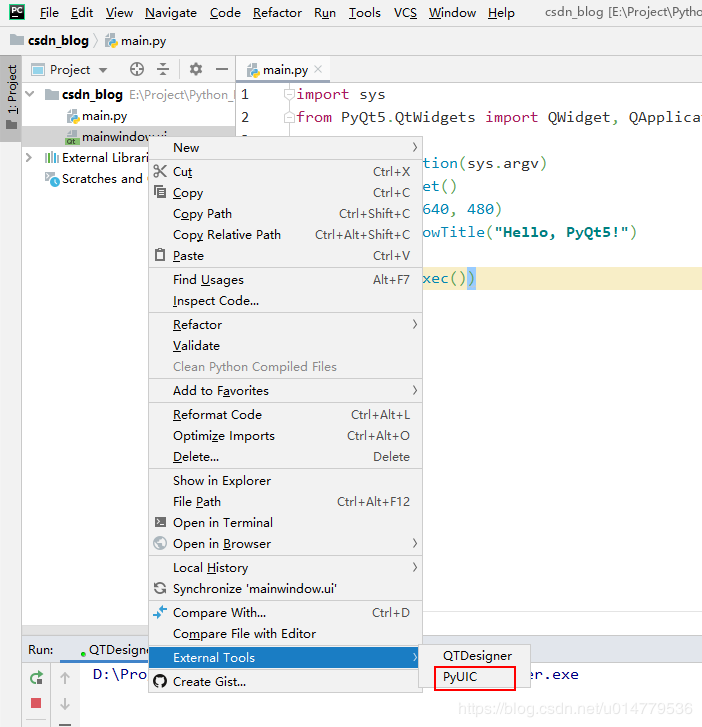Image resolution: width=702 pixels, height=727 pixels.
Task: Click the Cut scissors icon in context menu
Action: [x=160, y=171]
